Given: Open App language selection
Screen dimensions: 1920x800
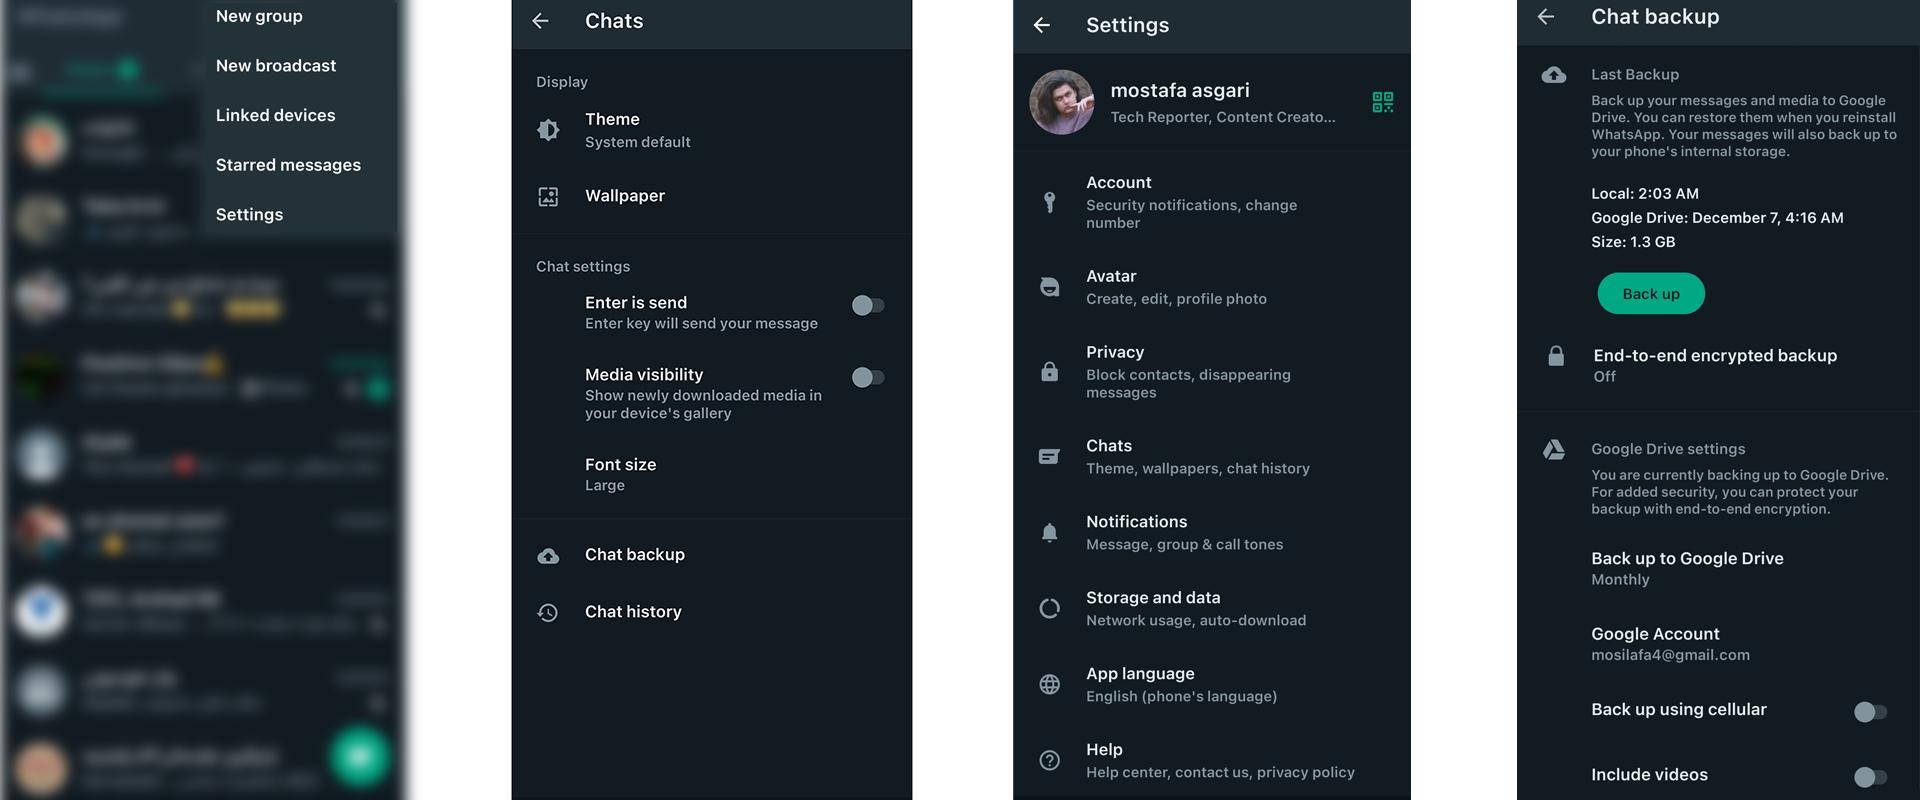Looking at the screenshot, I should pyautogui.click(x=1211, y=684).
